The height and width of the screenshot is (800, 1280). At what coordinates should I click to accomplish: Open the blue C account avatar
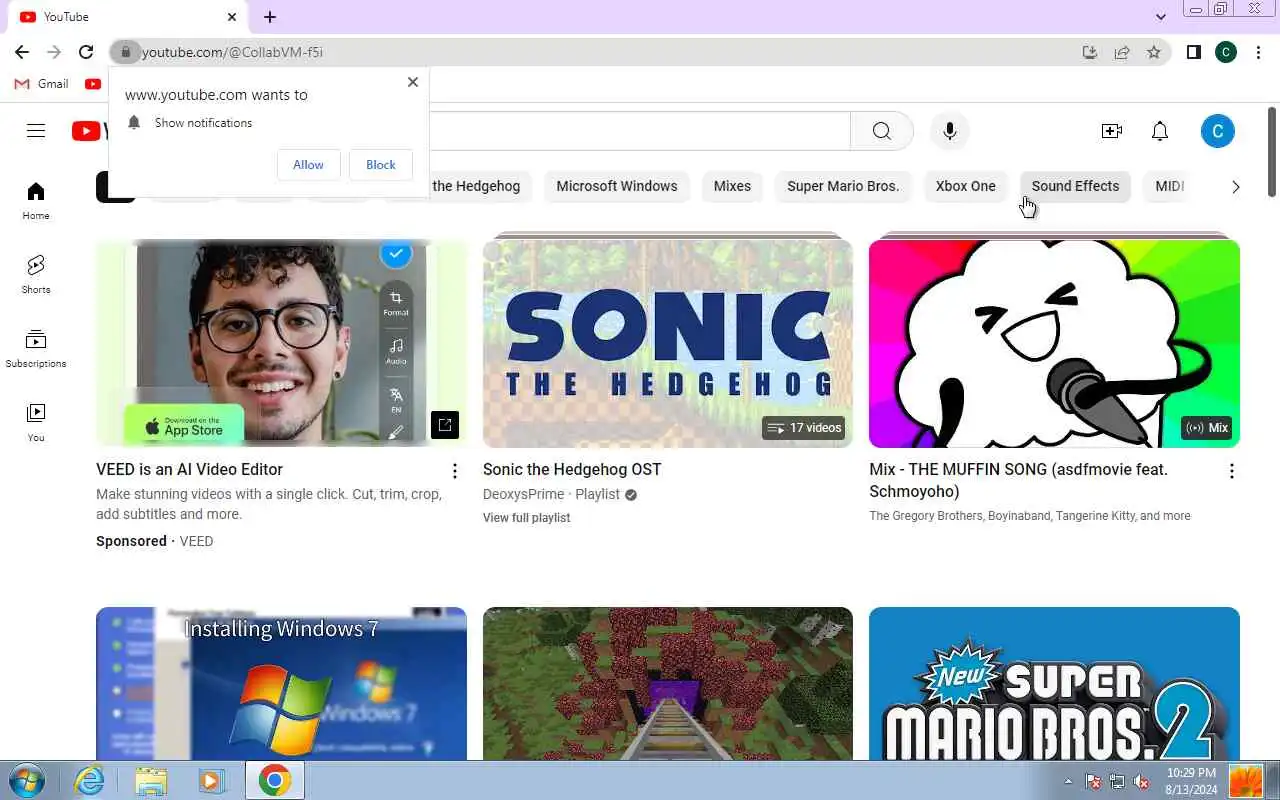(1217, 131)
